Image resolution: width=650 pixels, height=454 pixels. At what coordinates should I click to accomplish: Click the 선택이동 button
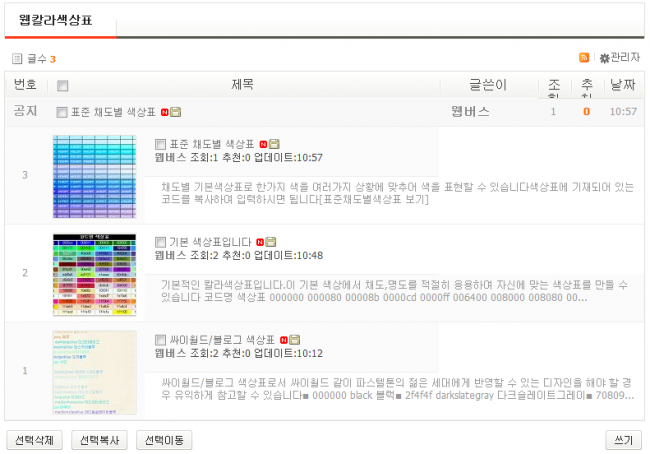pos(164,440)
